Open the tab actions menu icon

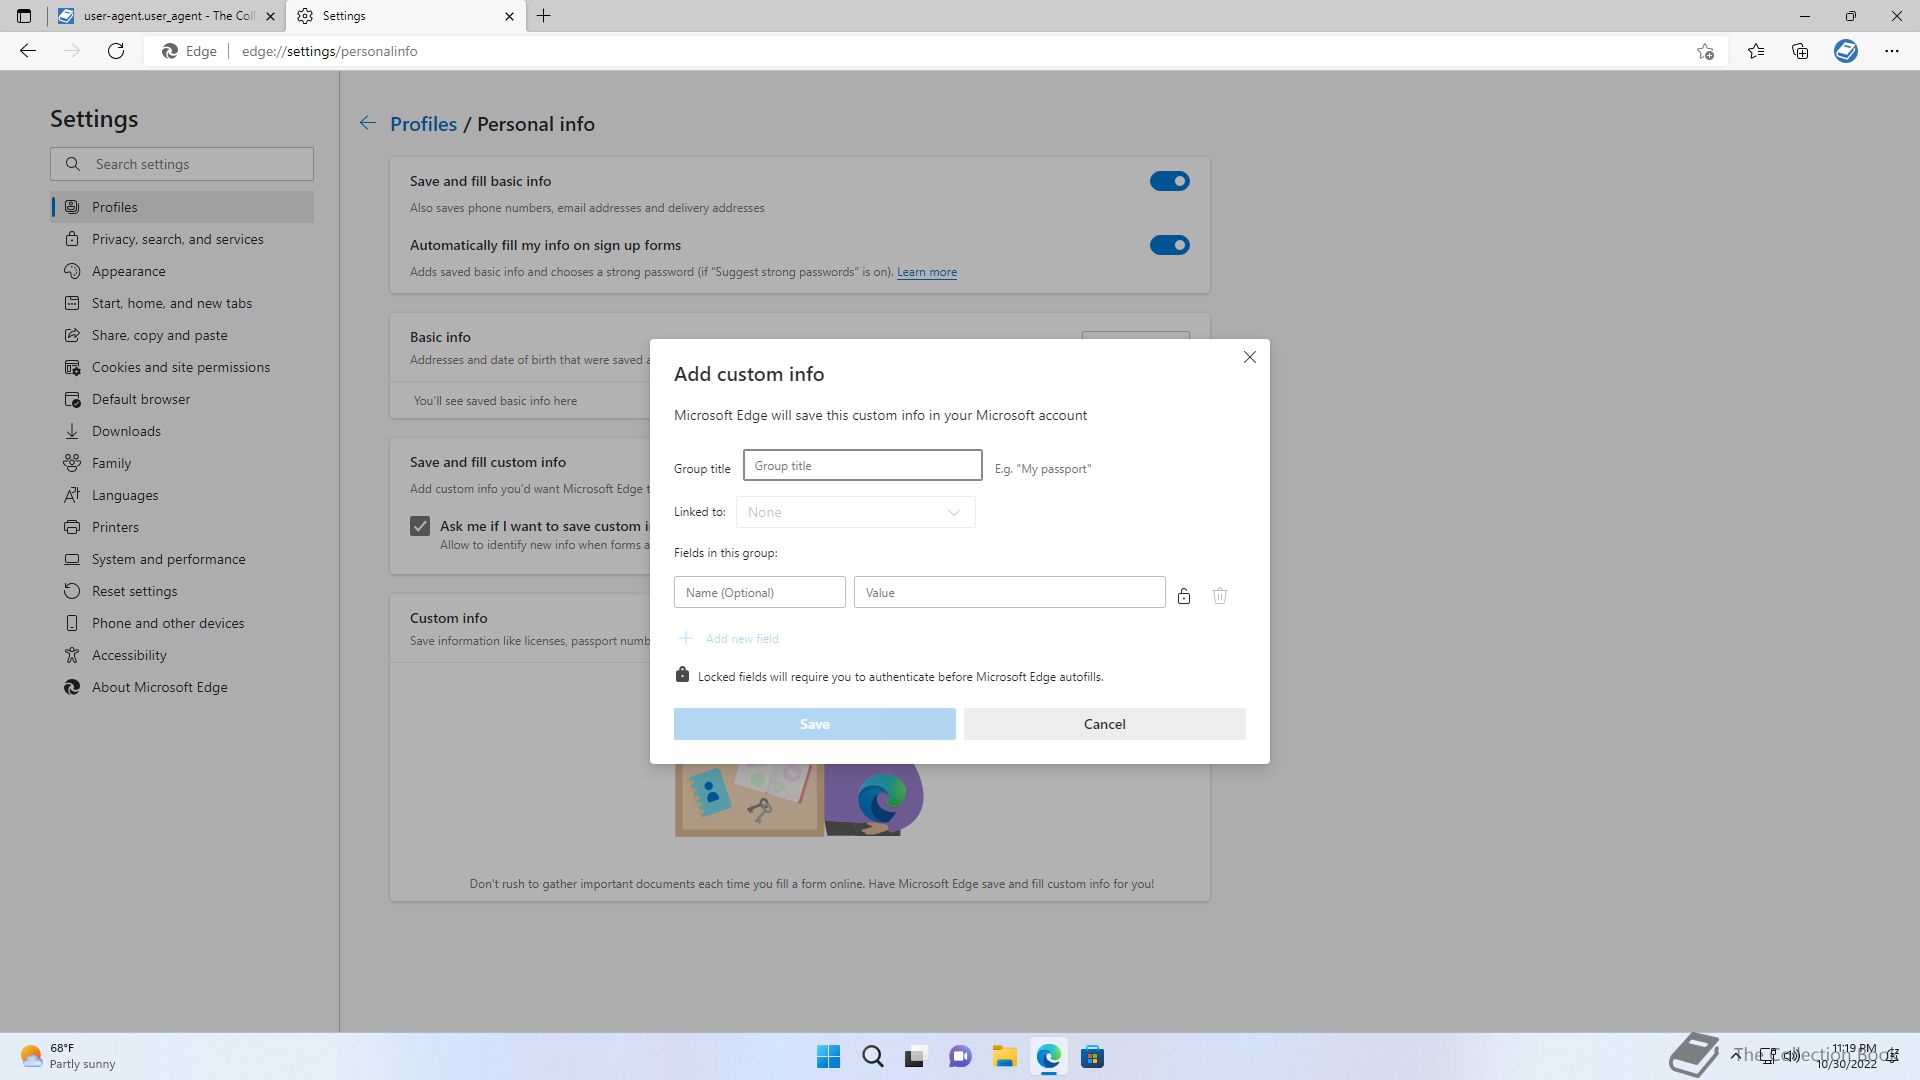pos(24,16)
